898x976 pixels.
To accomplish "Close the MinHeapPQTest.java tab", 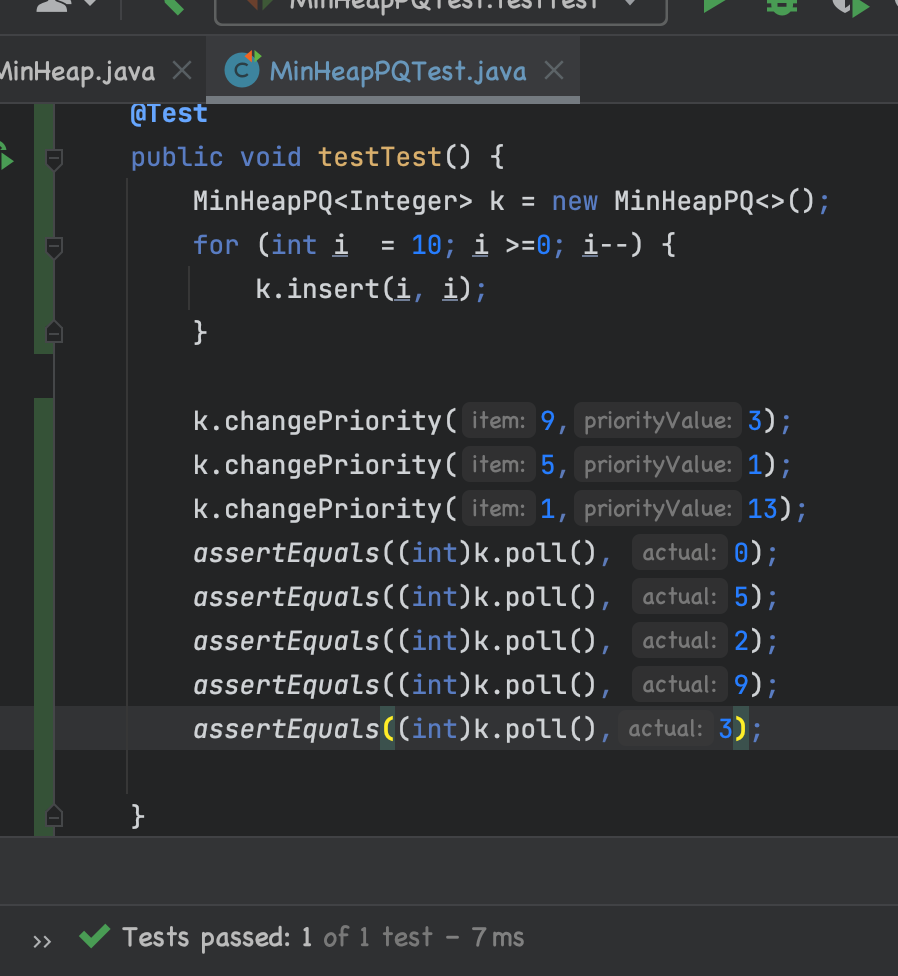I will click(553, 71).
